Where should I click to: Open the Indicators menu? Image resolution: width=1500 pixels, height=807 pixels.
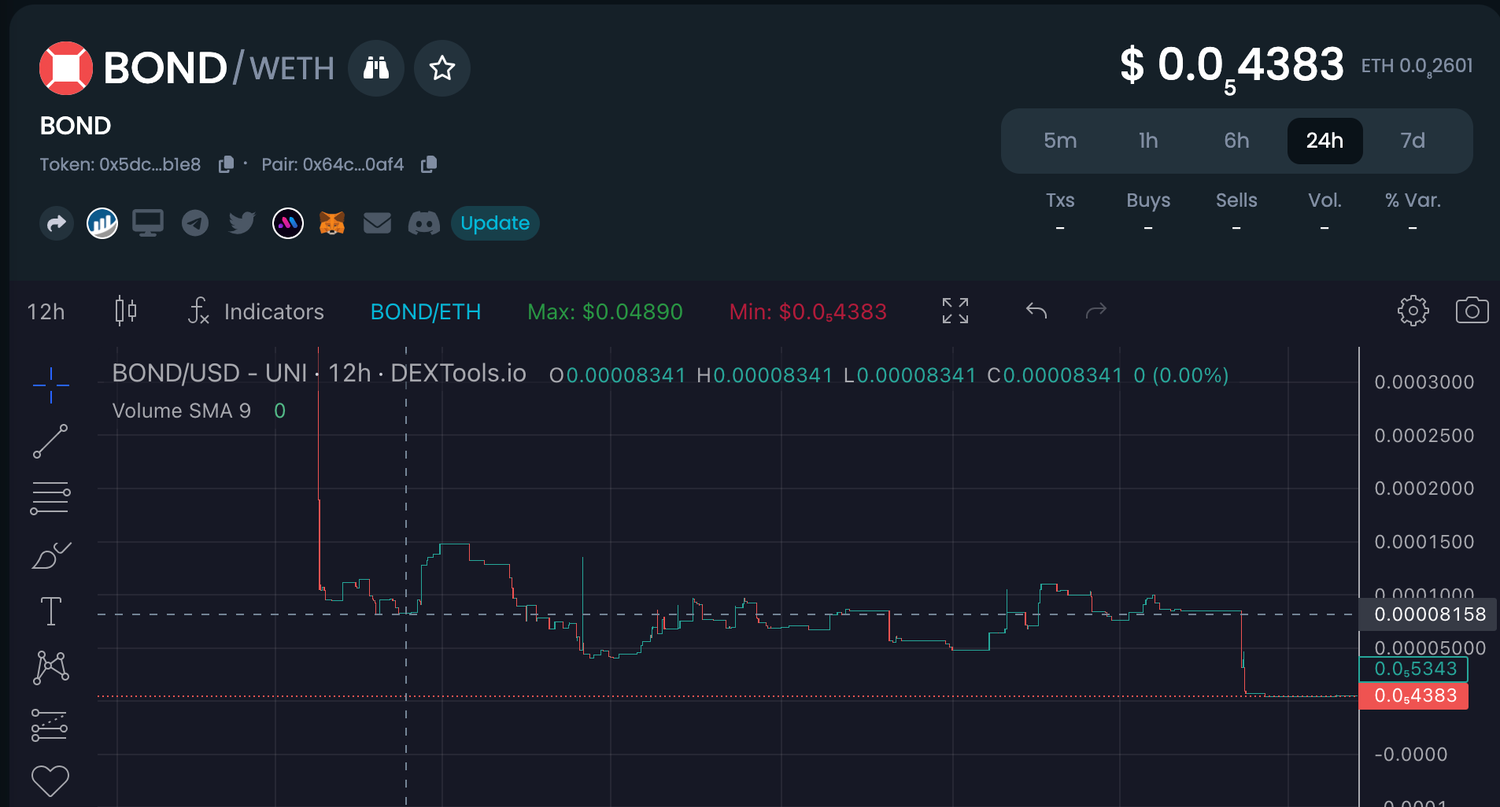(256, 312)
